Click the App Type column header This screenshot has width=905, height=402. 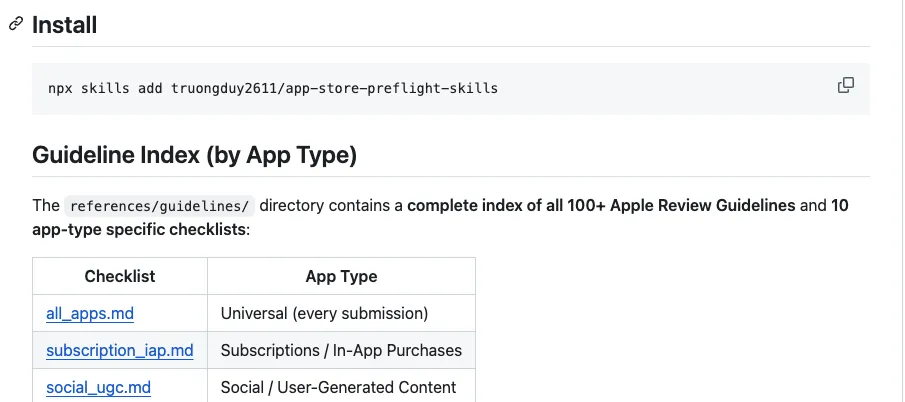[x=341, y=276]
